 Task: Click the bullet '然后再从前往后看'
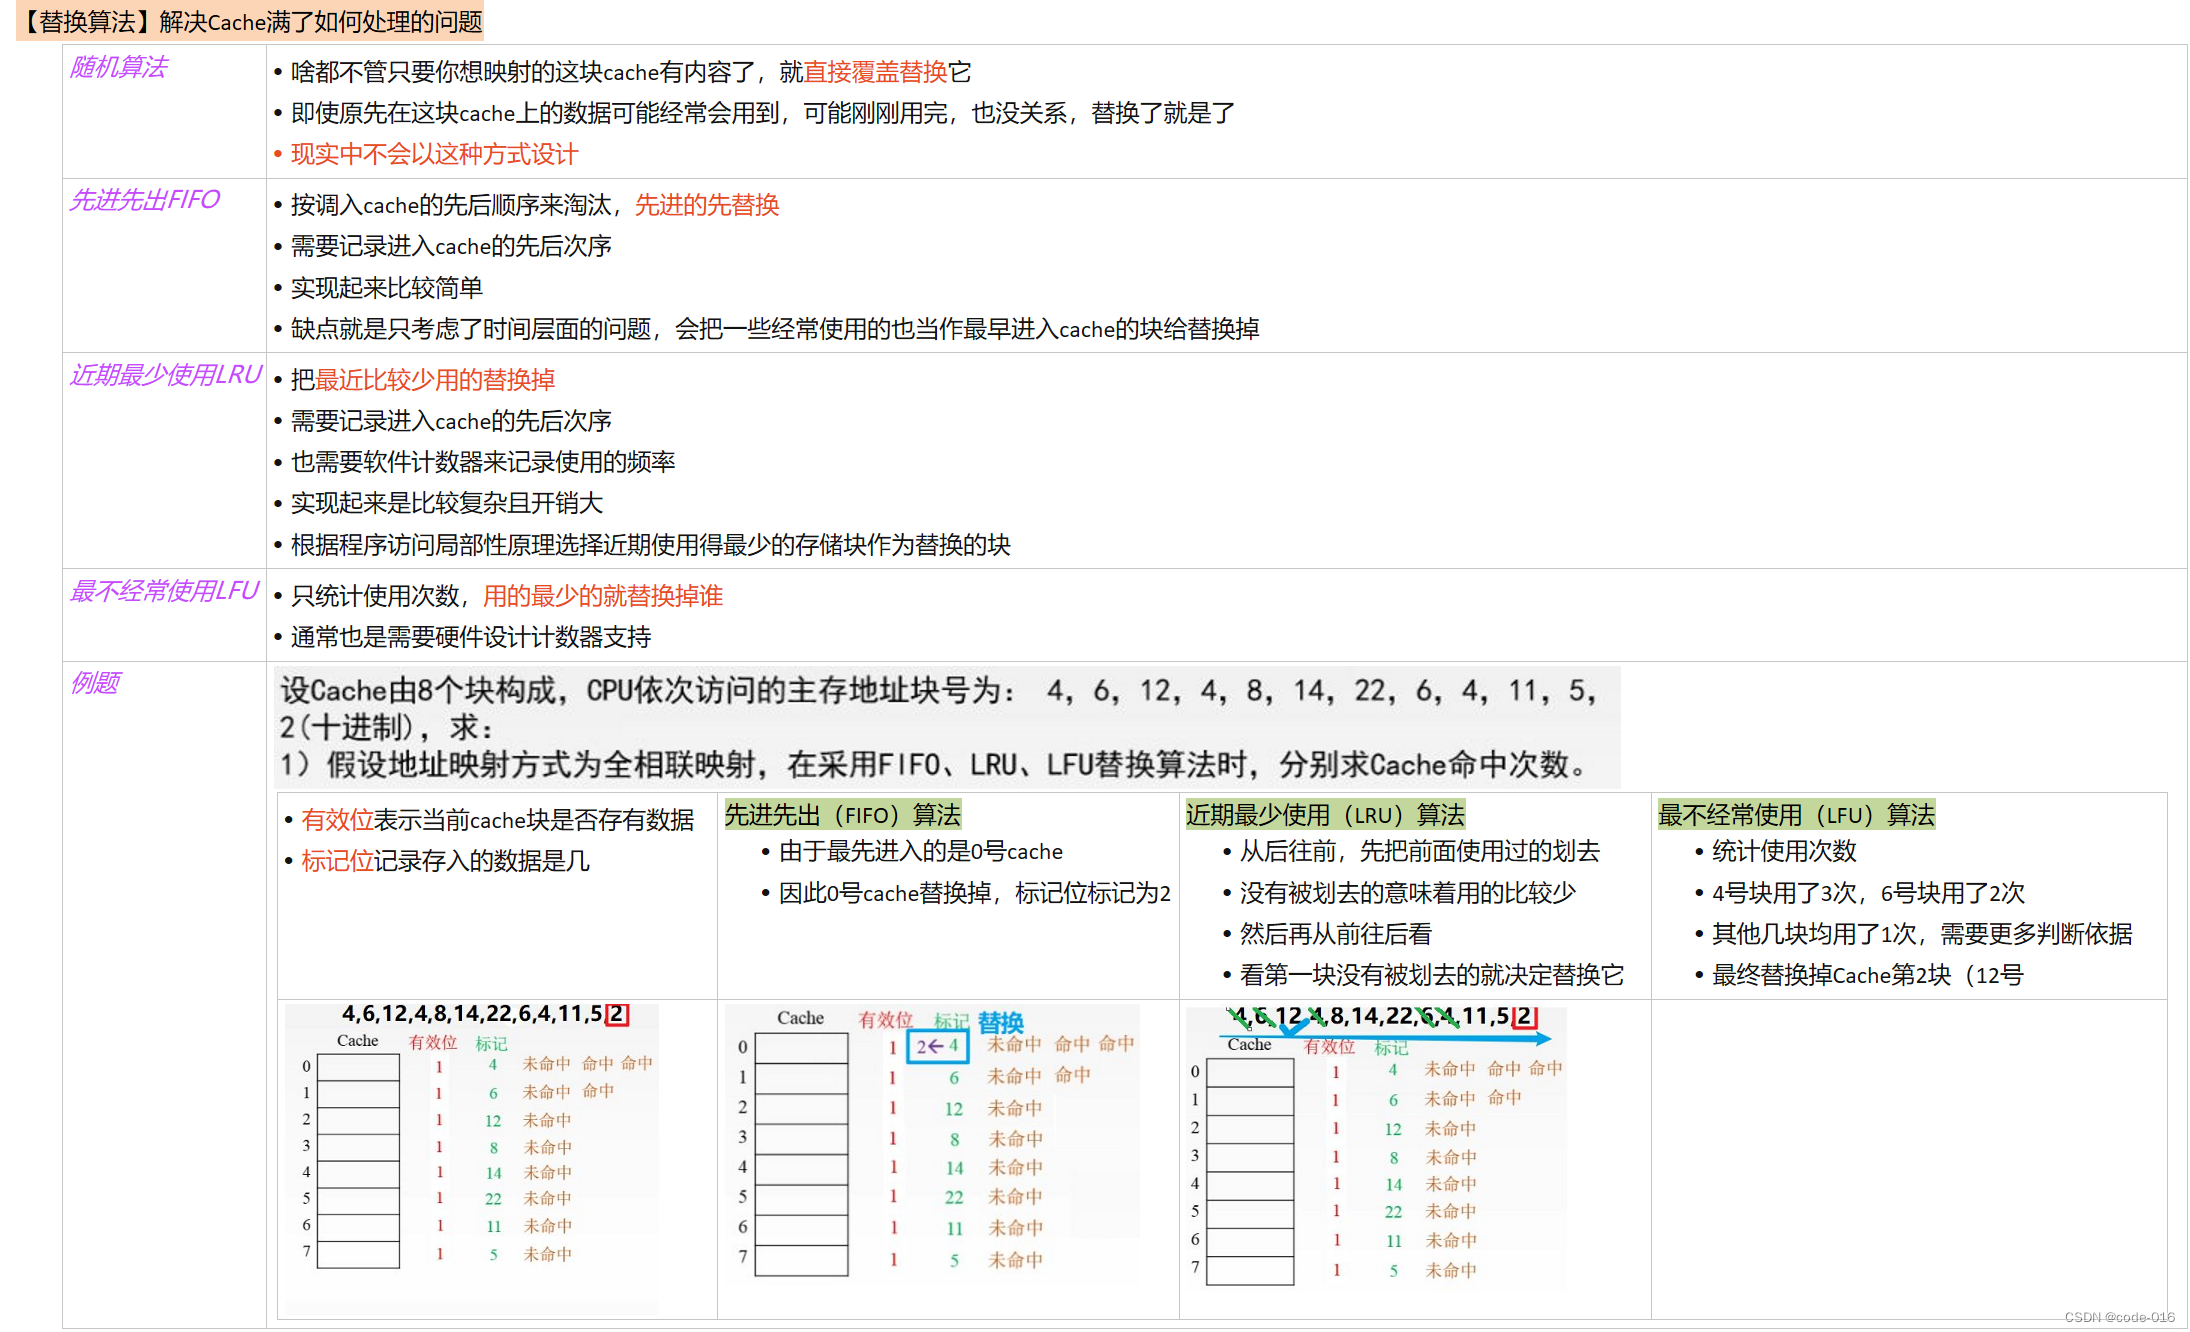point(1335,934)
